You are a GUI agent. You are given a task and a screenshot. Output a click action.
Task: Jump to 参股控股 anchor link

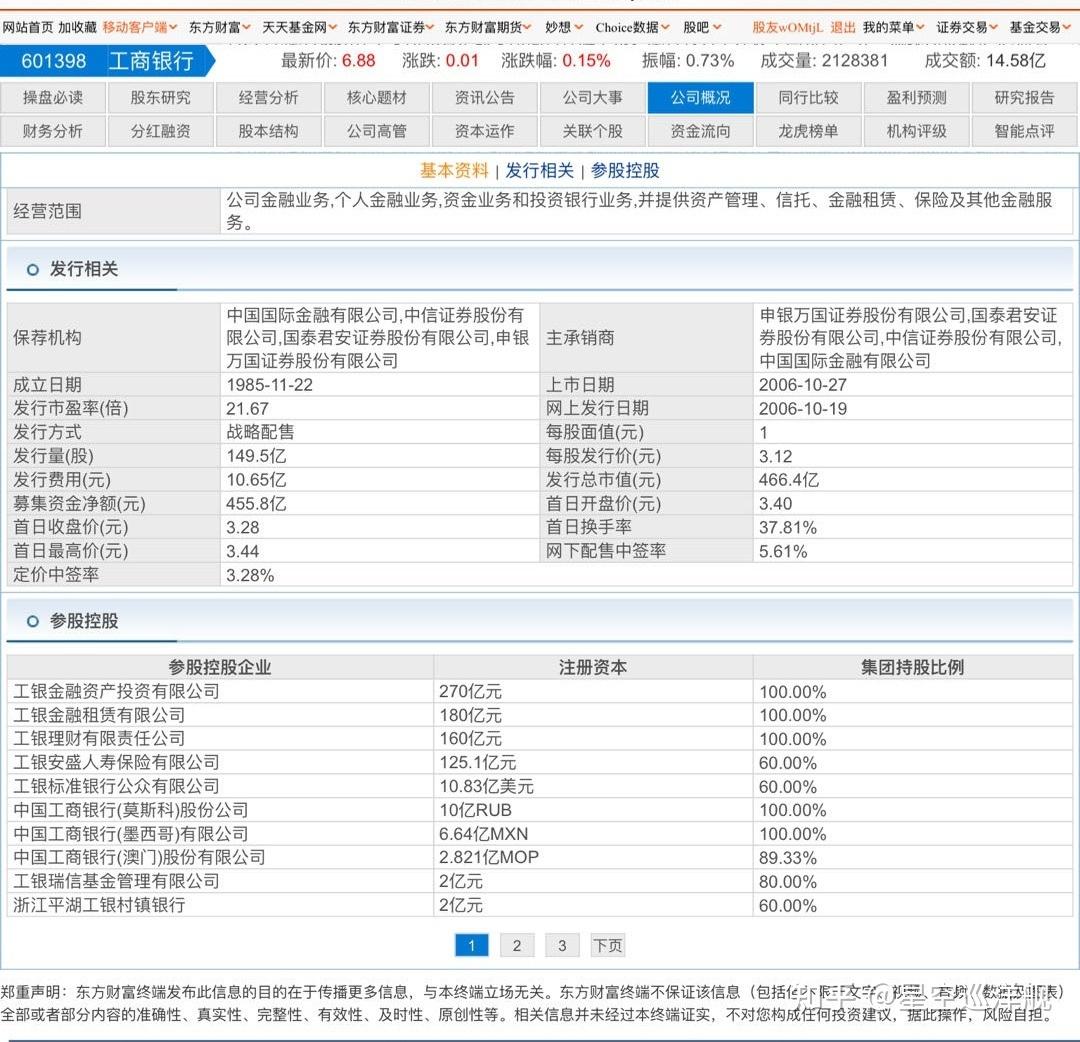click(x=625, y=170)
